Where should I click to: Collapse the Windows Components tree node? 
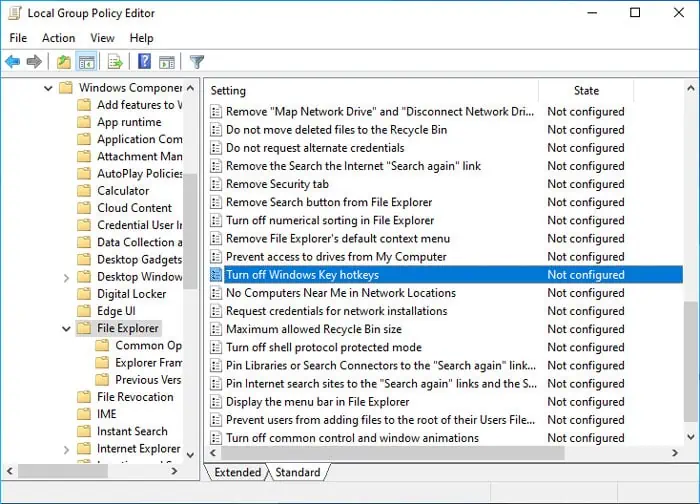(48, 88)
